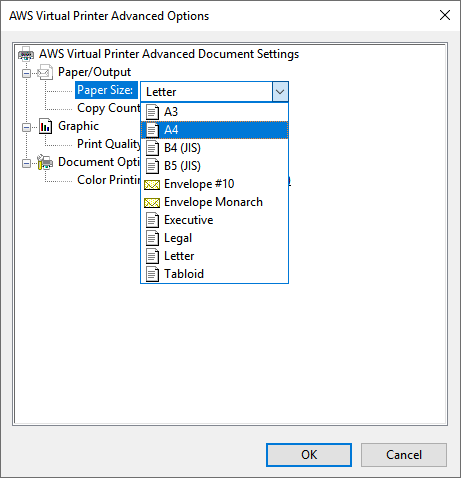Select the Color Printing tree item

[109, 180]
